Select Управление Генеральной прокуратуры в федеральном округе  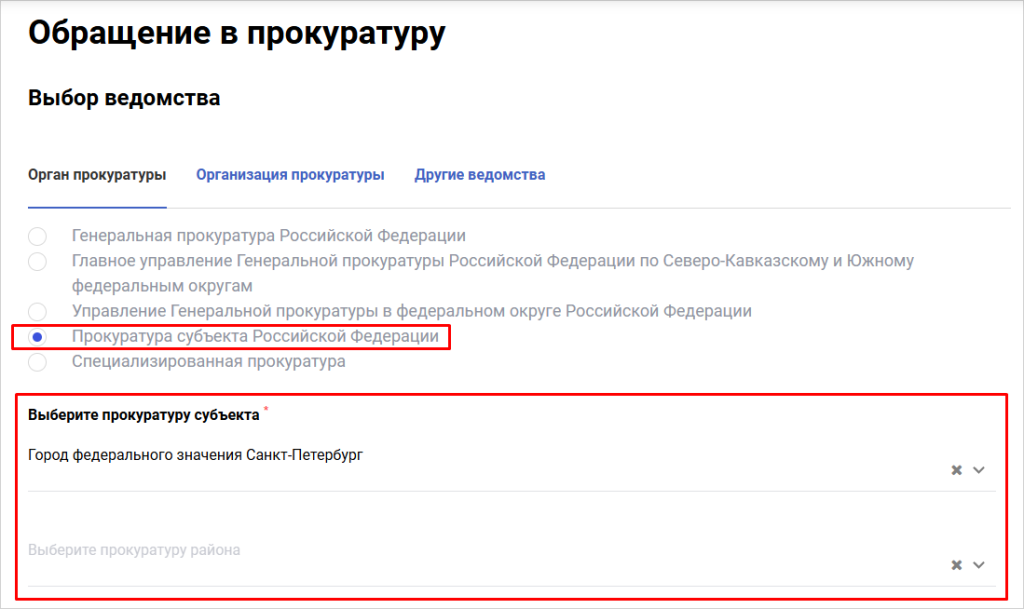tap(37, 312)
